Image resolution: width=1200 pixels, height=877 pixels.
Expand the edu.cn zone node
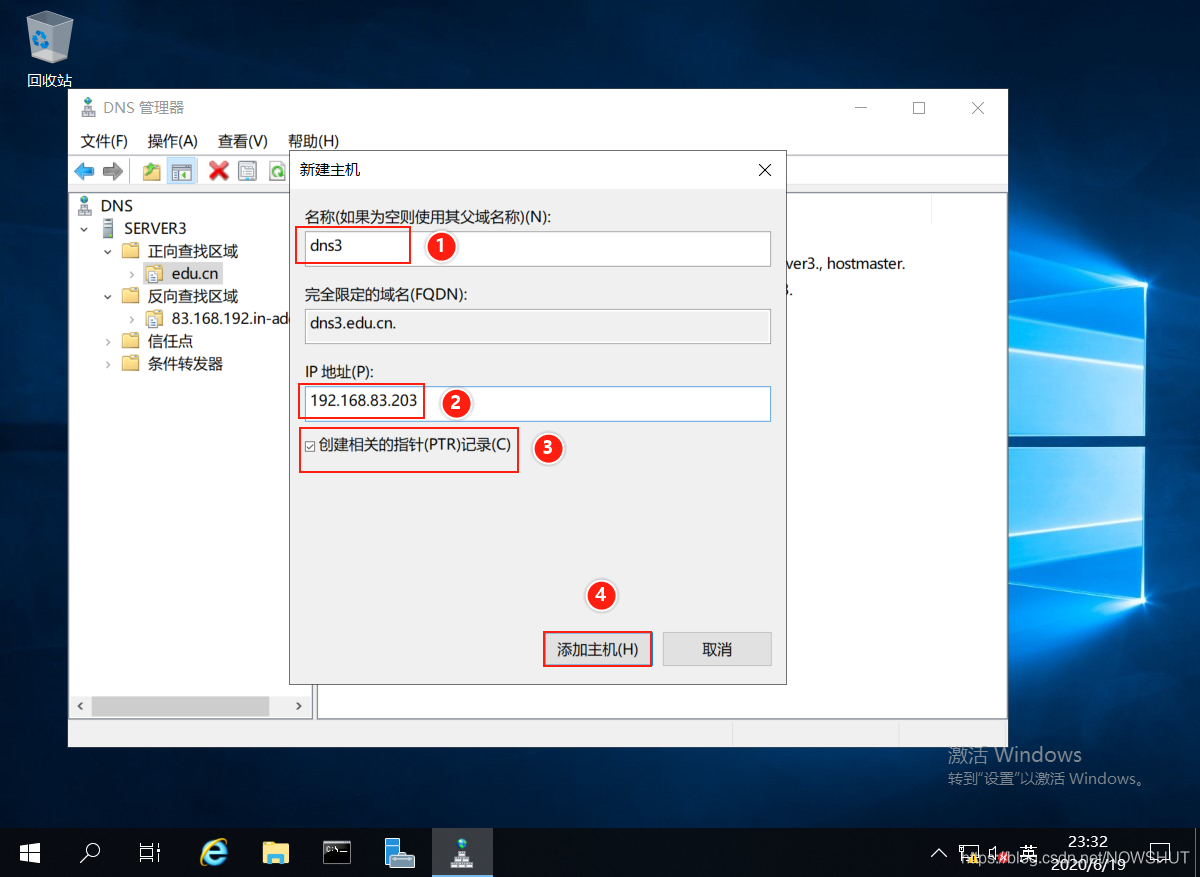[x=131, y=274]
